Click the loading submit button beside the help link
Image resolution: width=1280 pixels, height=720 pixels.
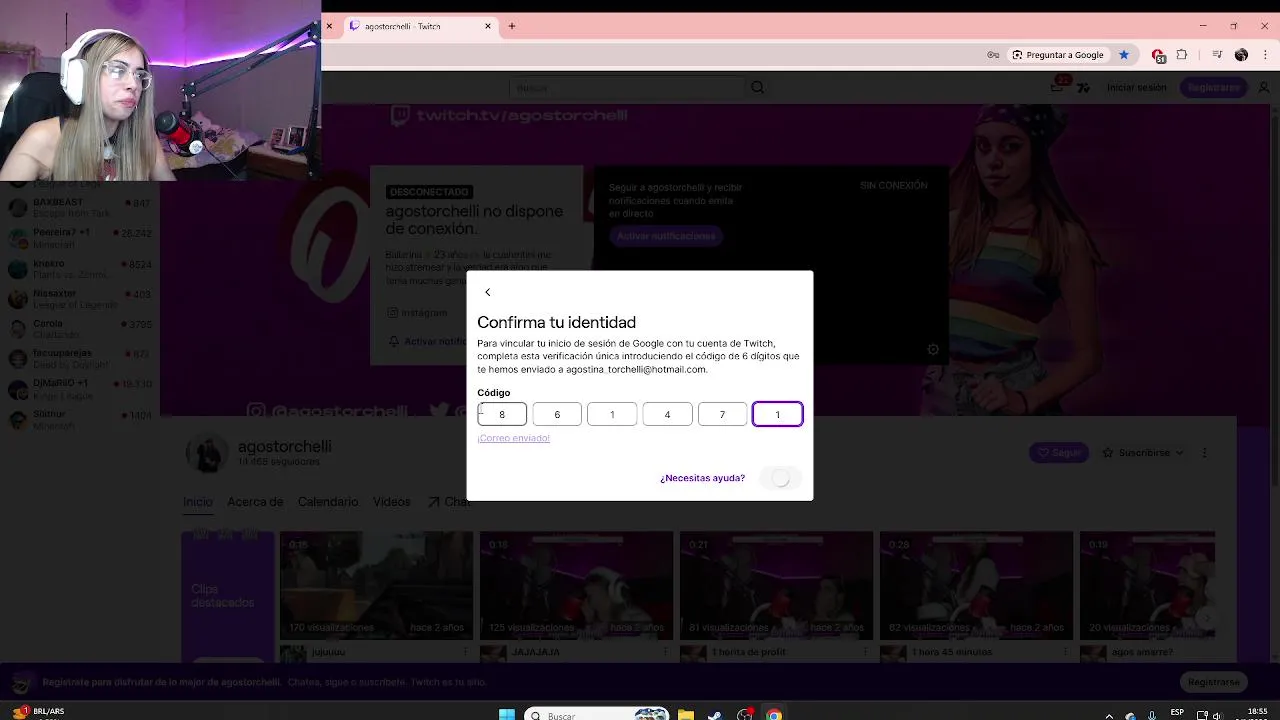pyautogui.click(x=781, y=478)
